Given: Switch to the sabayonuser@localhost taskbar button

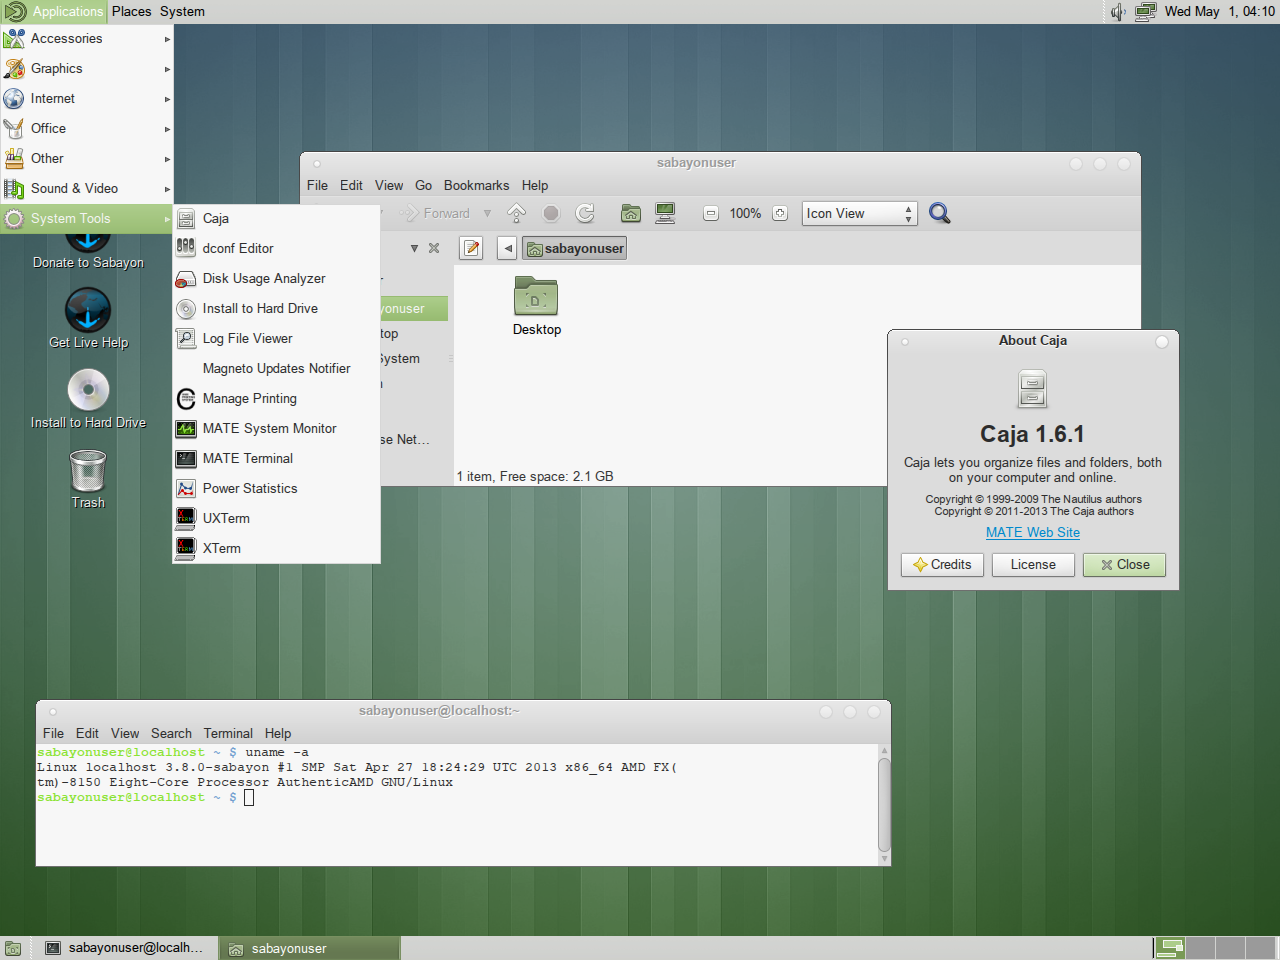Looking at the screenshot, I should pyautogui.click(x=126, y=948).
